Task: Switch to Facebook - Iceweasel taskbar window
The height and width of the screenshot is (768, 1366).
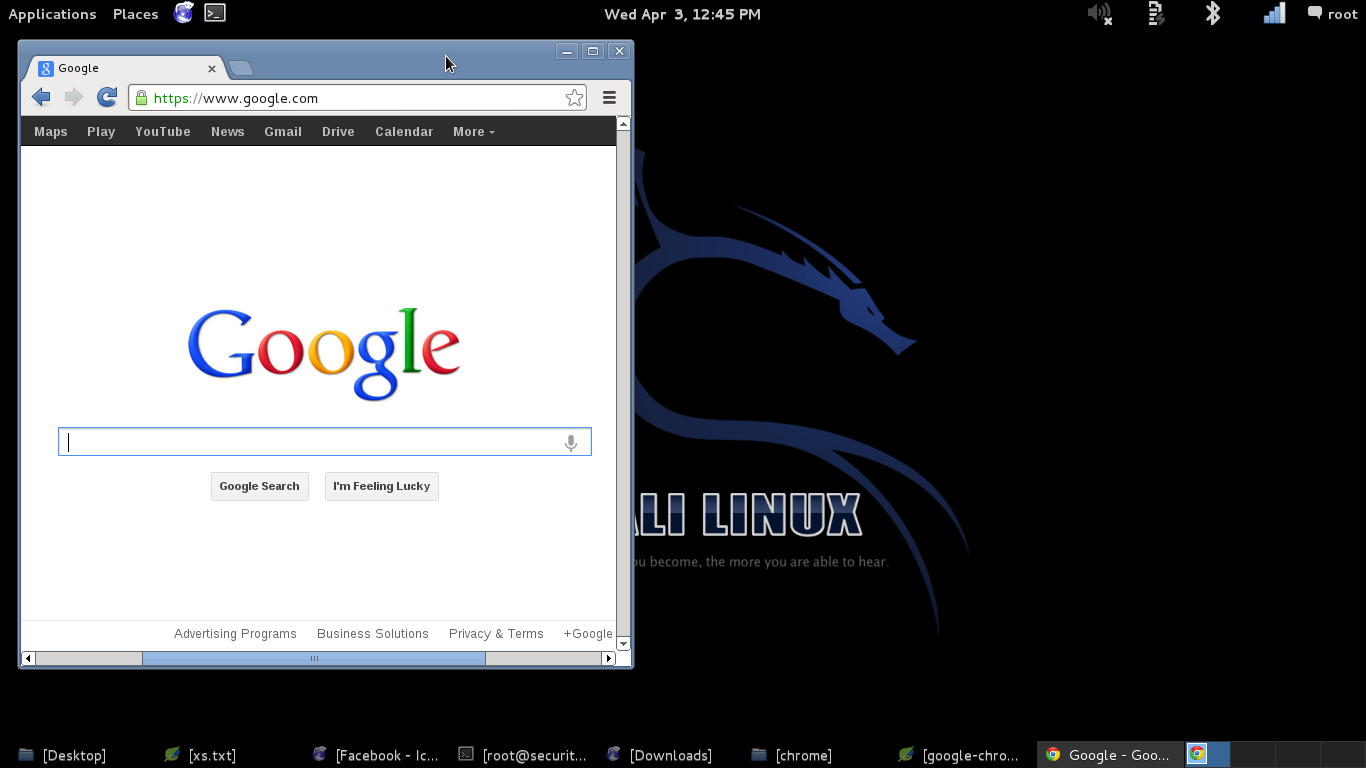Action: coord(376,755)
